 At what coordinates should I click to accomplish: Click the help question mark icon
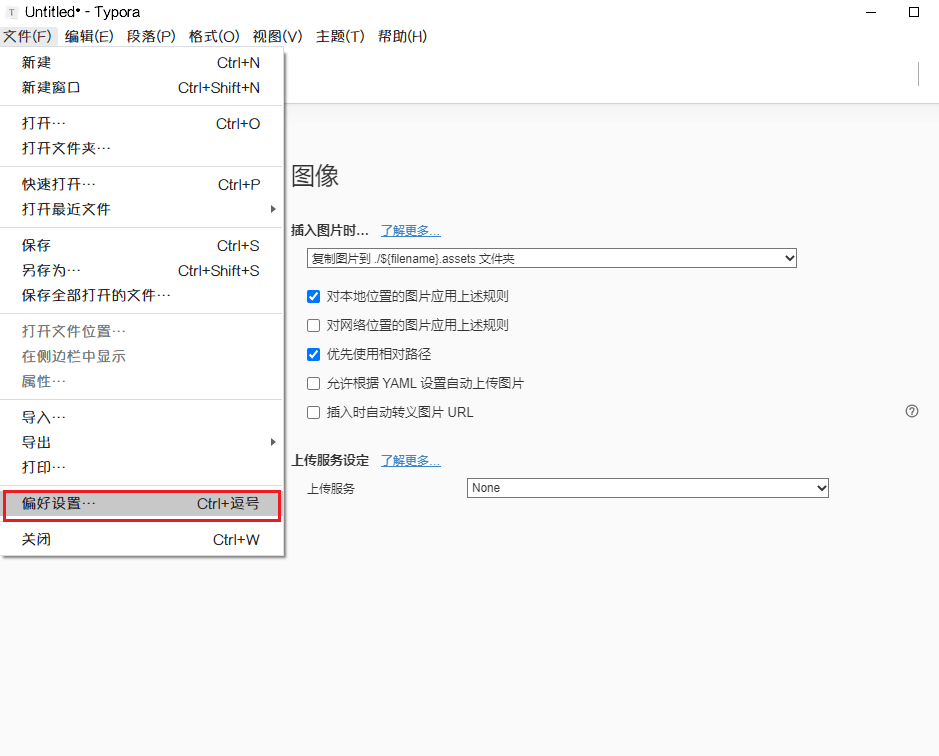(x=911, y=411)
